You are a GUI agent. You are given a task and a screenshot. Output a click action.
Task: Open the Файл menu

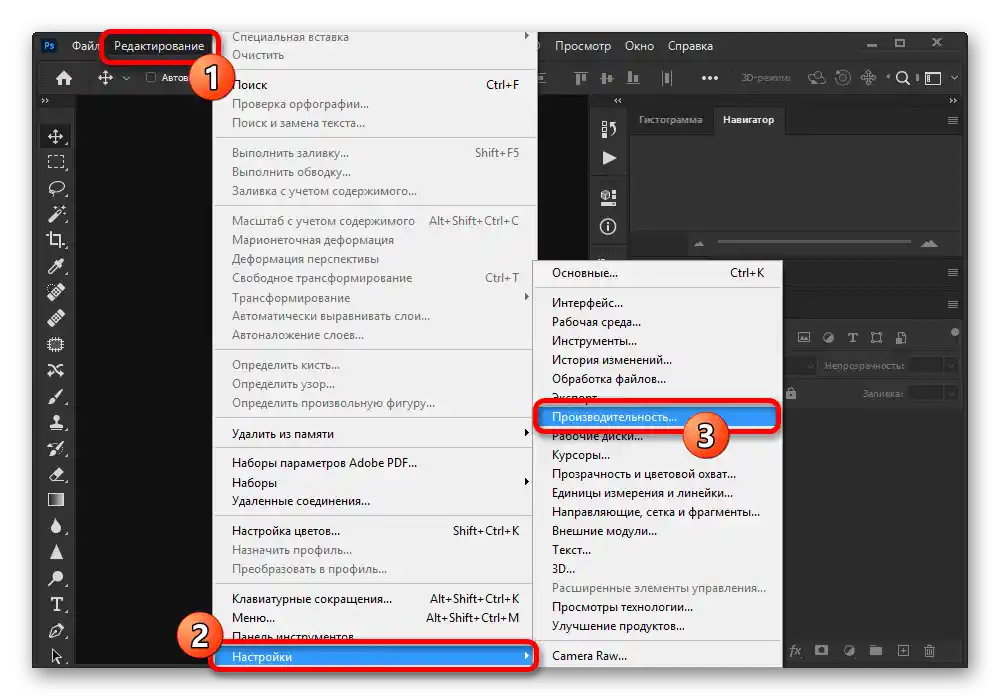(85, 46)
